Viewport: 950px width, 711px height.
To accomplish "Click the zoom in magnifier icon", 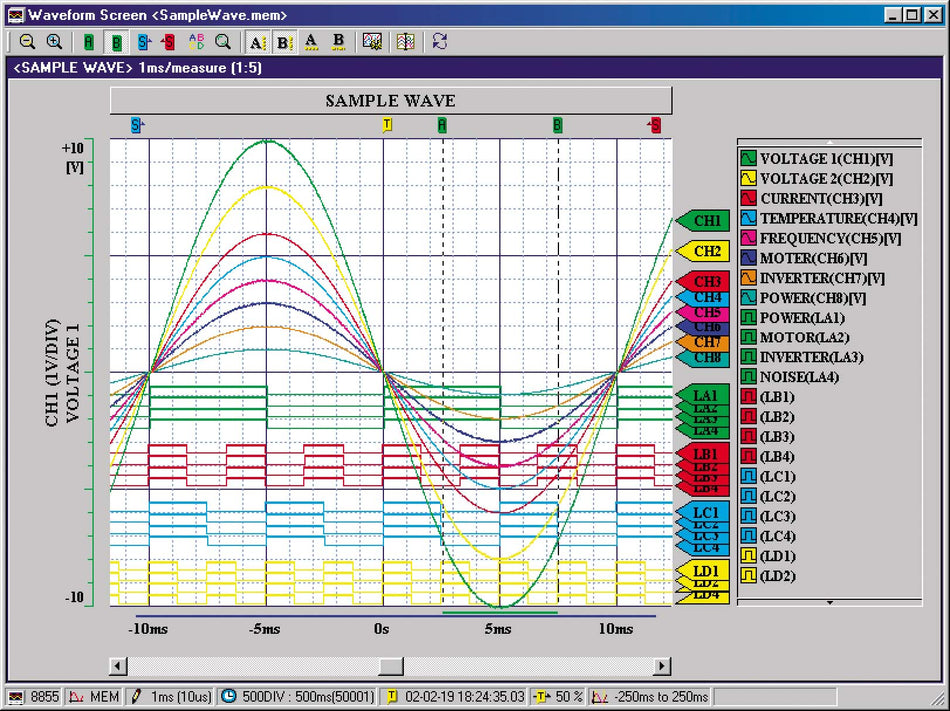I will tap(55, 42).
